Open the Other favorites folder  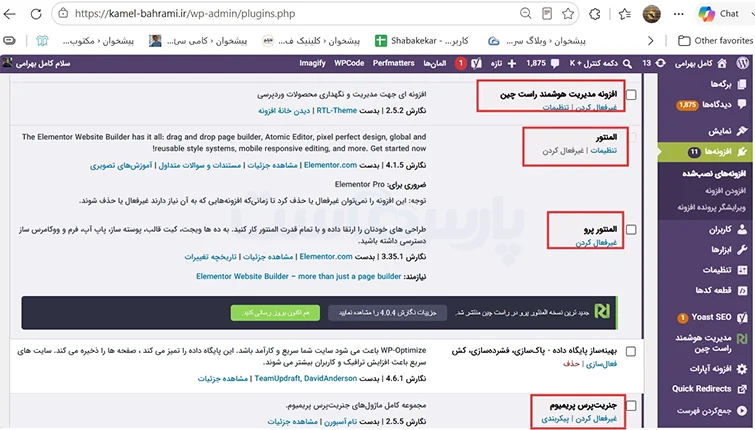(x=715, y=41)
